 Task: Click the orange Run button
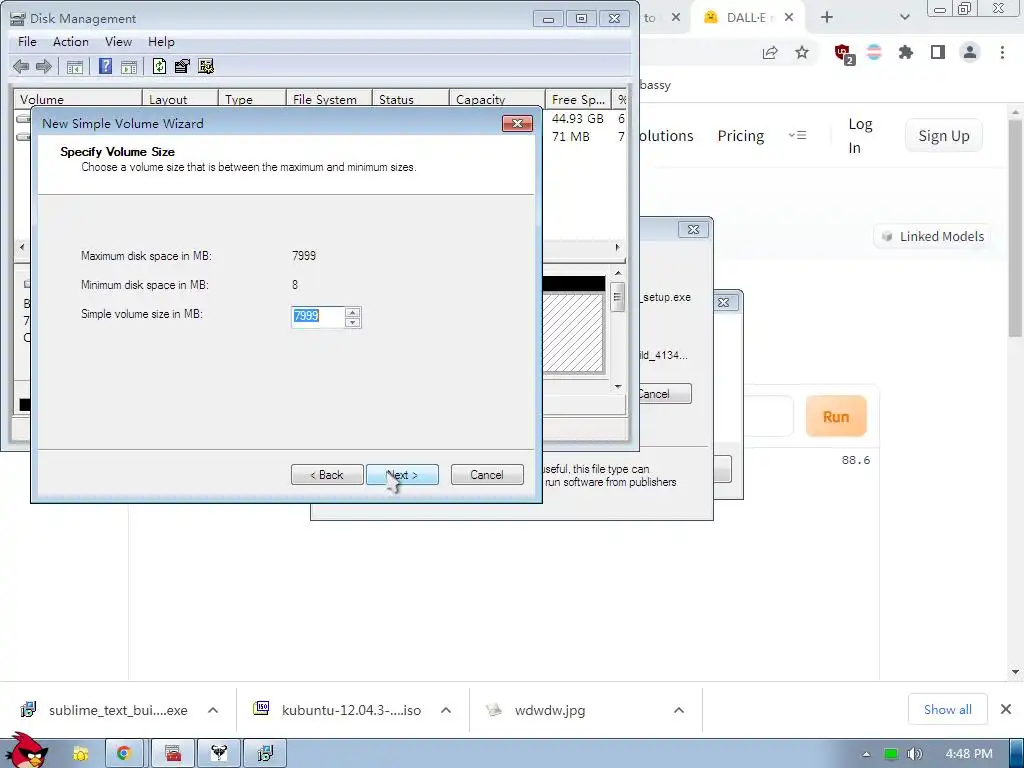[x=836, y=417]
